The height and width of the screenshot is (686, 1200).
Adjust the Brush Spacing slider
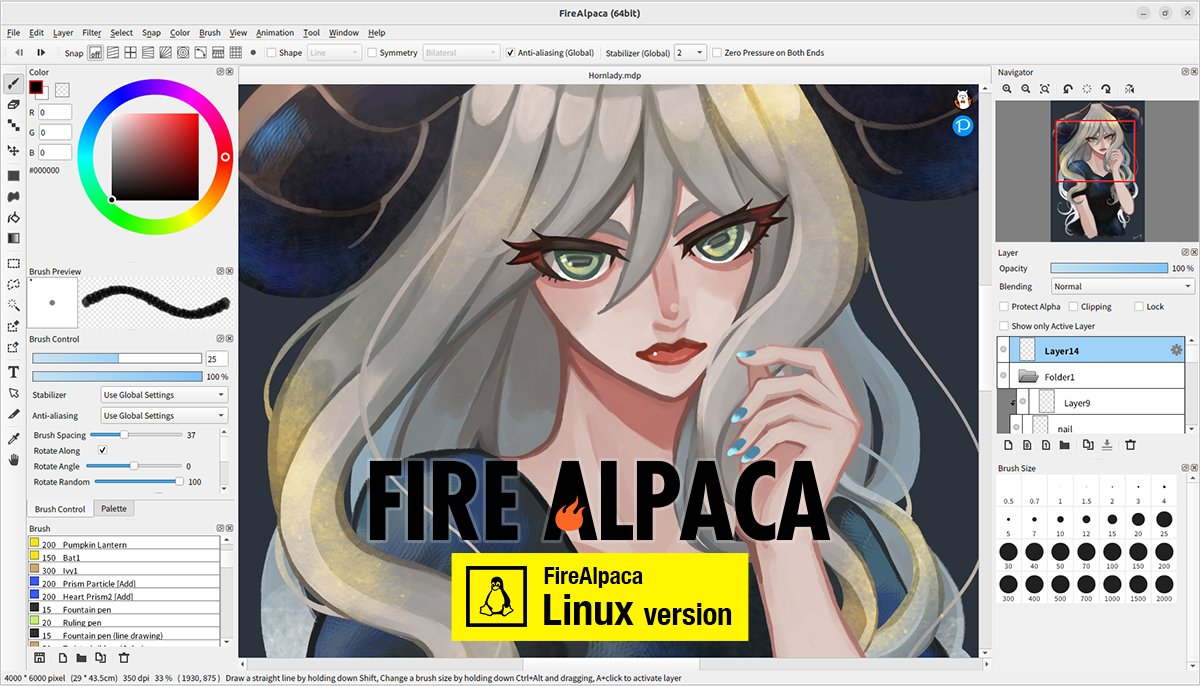pyautogui.click(x=135, y=435)
